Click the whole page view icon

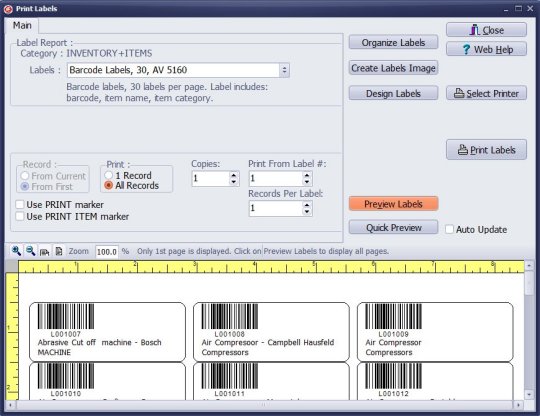[59, 251]
